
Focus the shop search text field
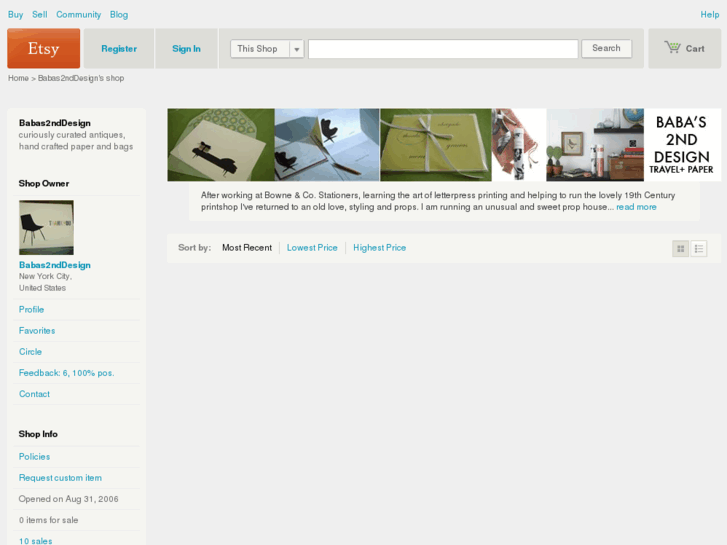(x=443, y=49)
